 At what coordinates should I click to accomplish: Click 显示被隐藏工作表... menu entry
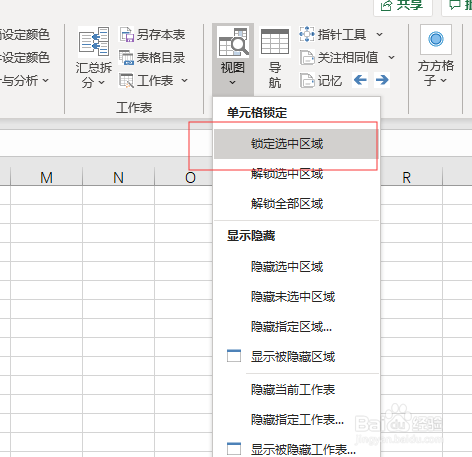296,450
